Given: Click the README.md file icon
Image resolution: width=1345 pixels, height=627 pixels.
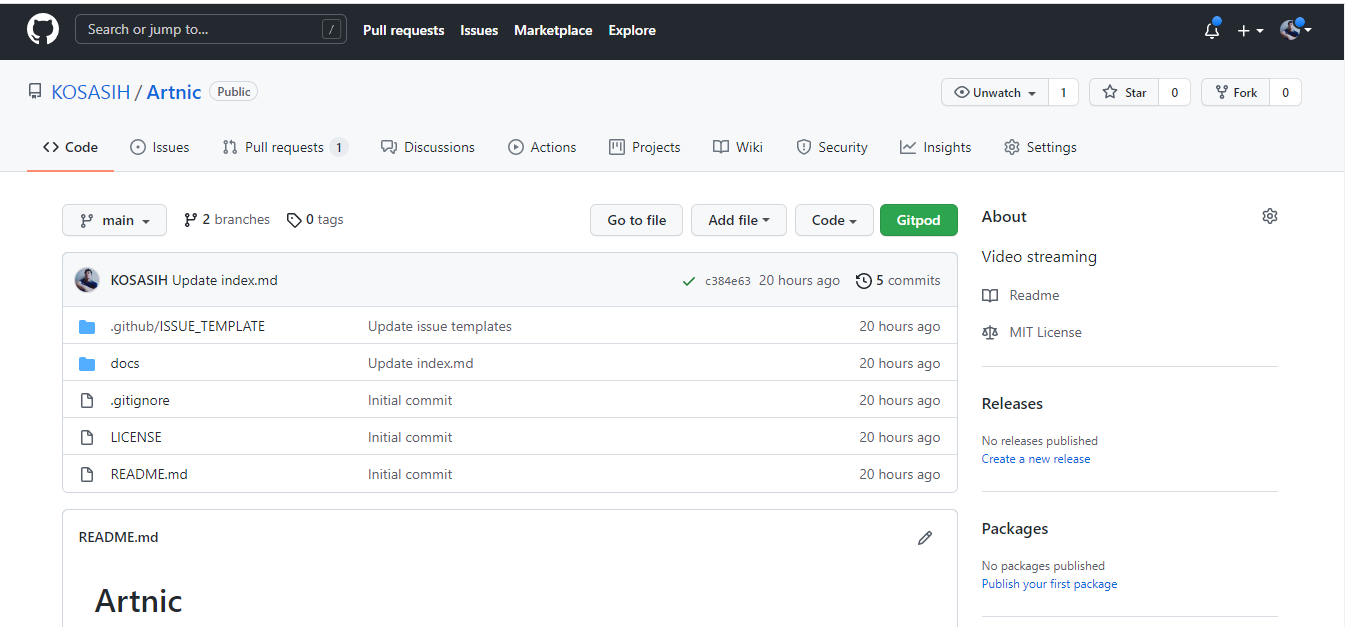Looking at the screenshot, I should 87,474.
